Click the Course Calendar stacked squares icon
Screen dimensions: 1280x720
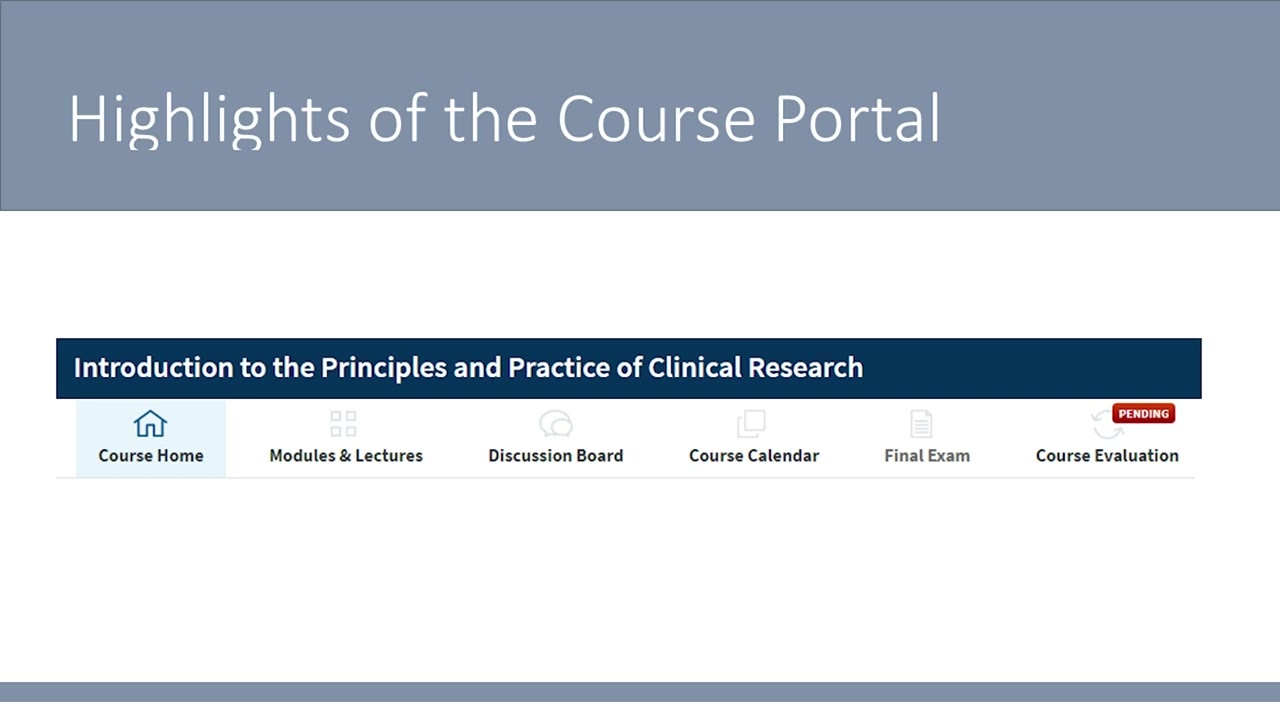751,424
